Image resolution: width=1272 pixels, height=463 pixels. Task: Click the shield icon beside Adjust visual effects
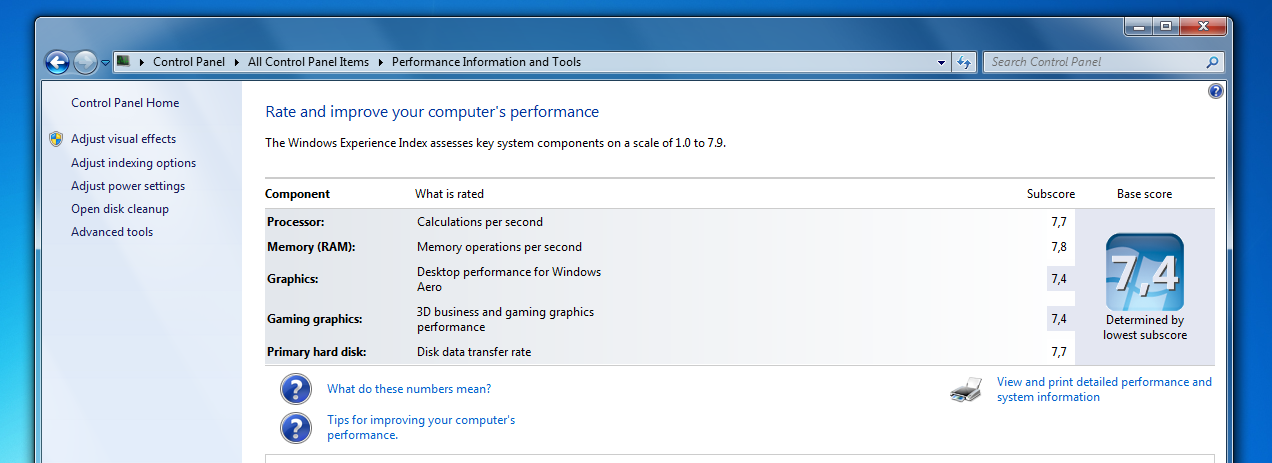(56, 139)
